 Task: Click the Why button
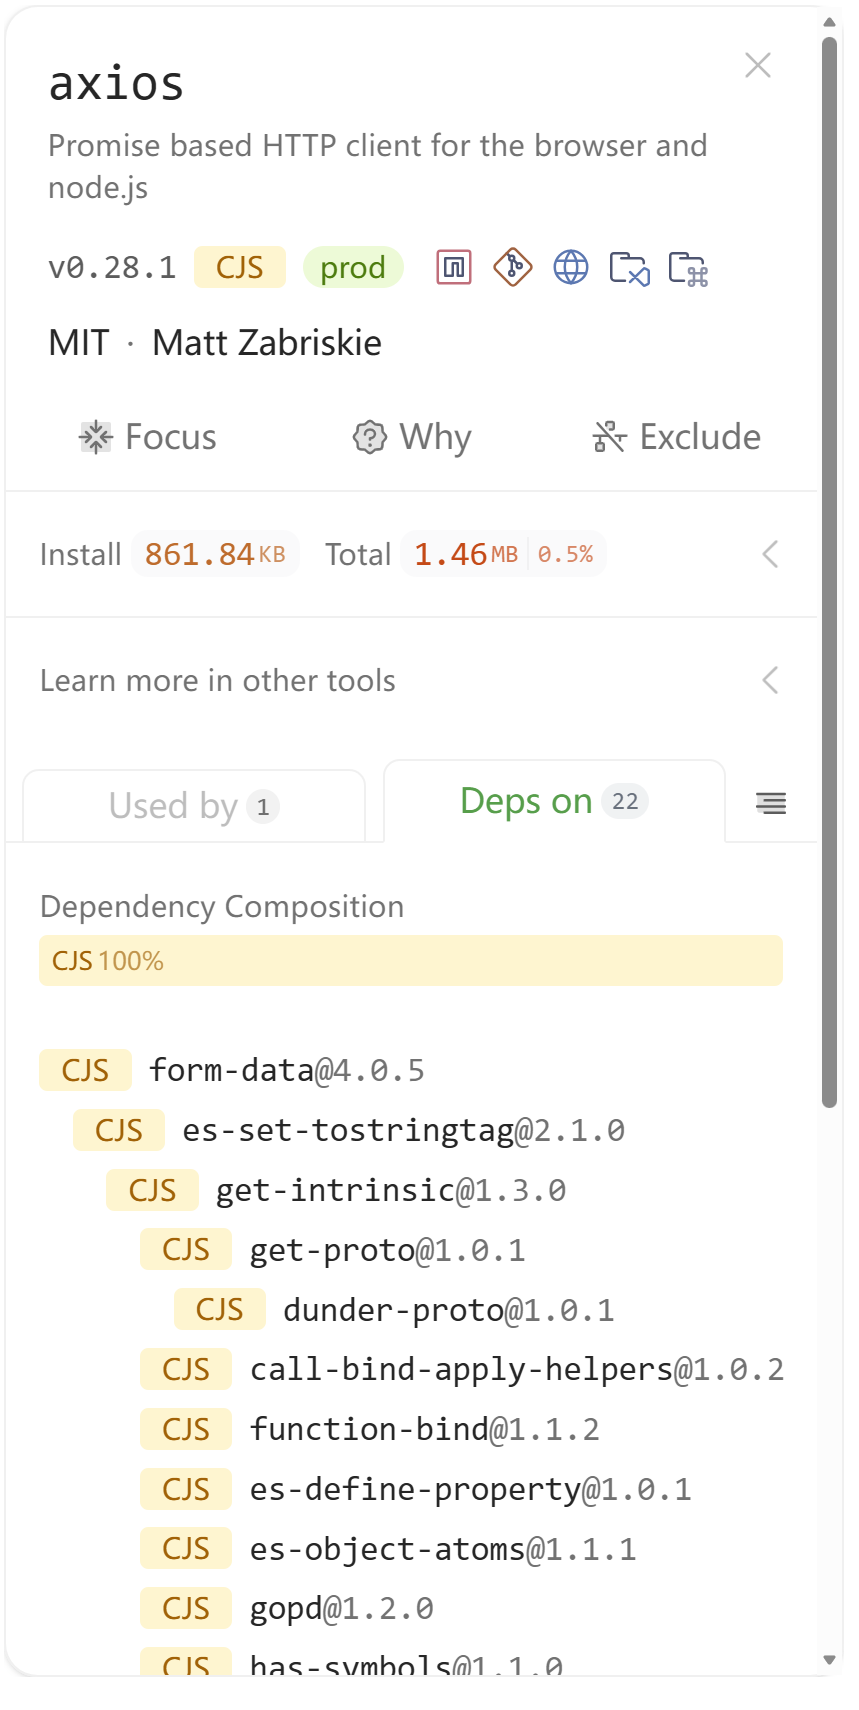412,437
